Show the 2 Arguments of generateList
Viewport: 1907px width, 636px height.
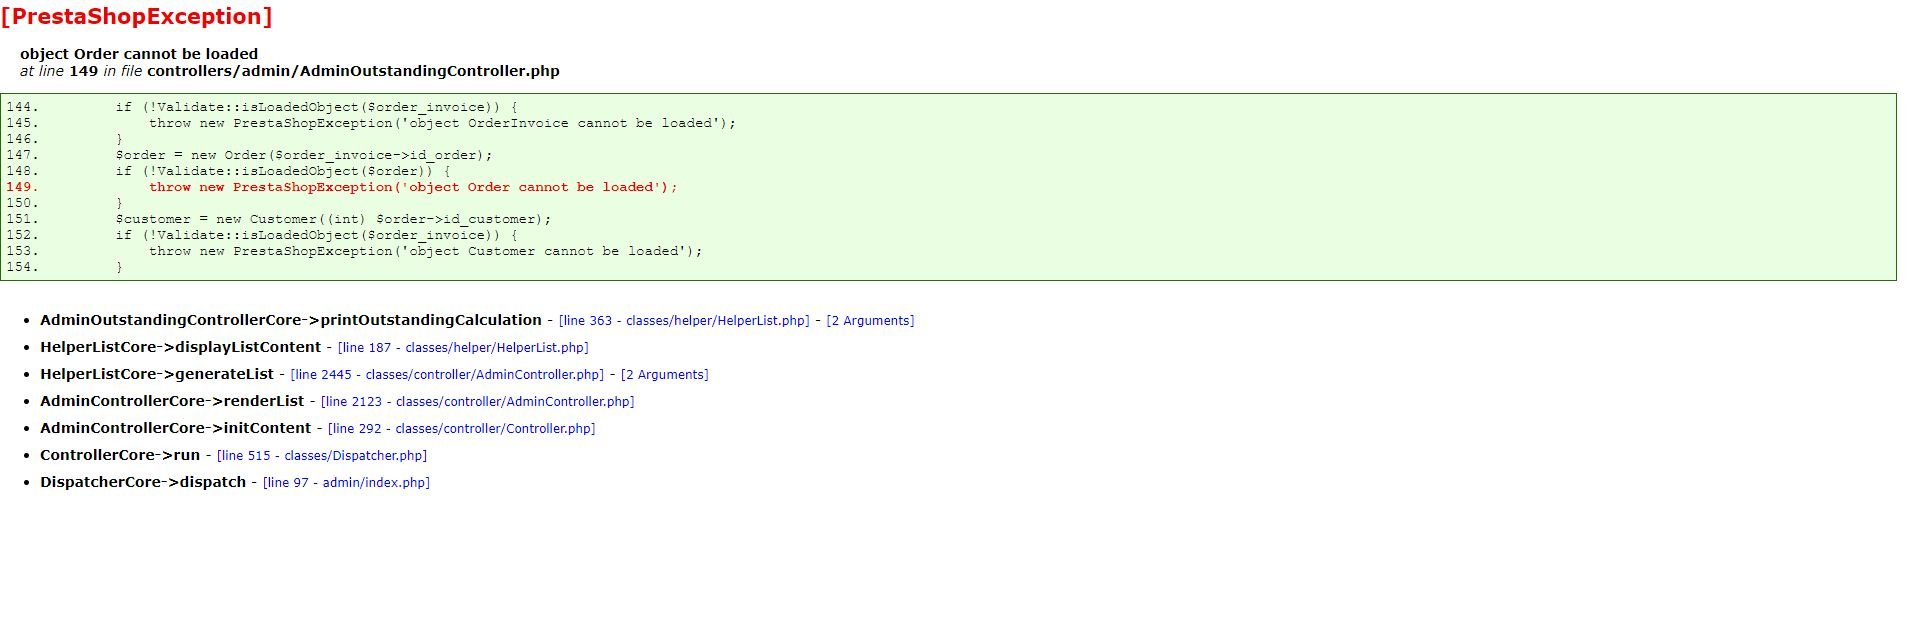pyautogui.click(x=665, y=375)
